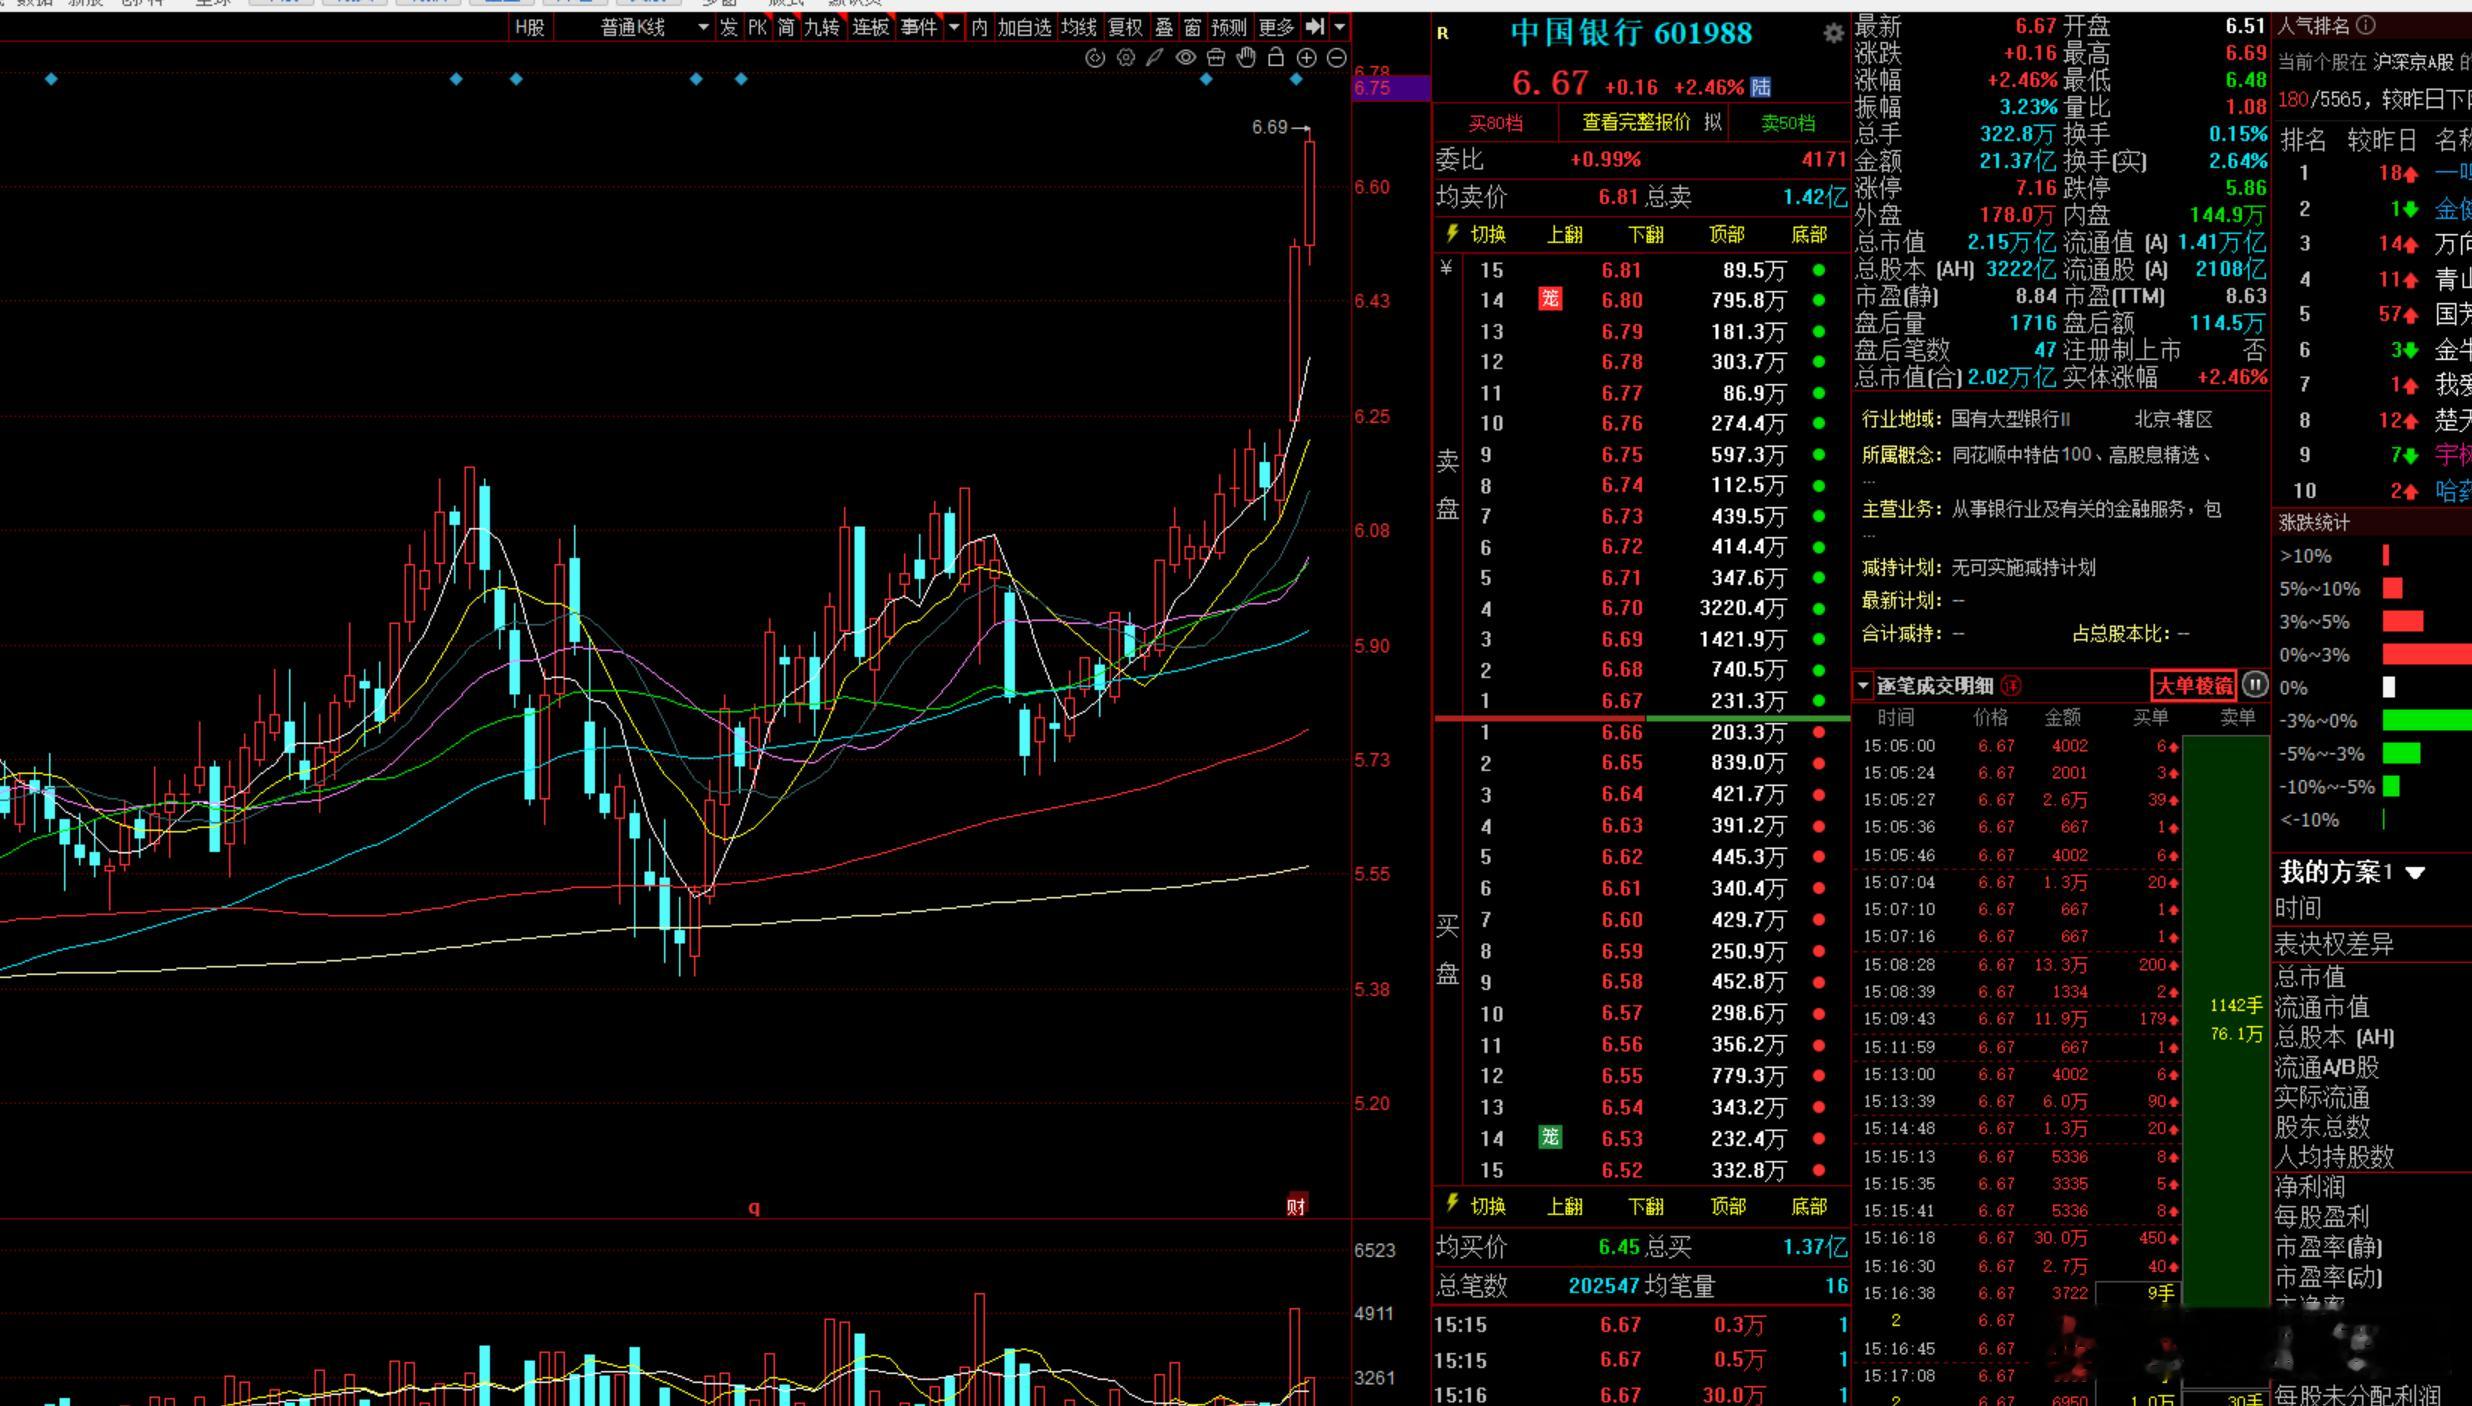The image size is (2472, 1406).
Task: Toggle the 叠 overlay option
Action: (1164, 27)
